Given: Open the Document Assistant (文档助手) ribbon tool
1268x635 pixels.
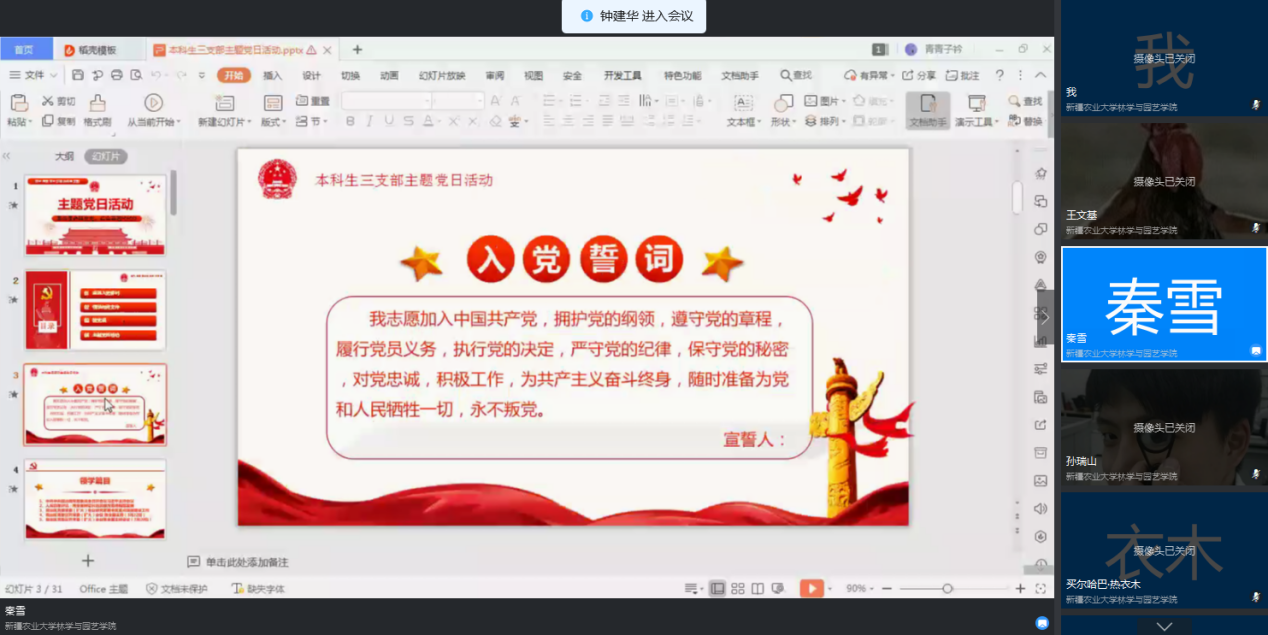Looking at the screenshot, I should pos(927,110).
